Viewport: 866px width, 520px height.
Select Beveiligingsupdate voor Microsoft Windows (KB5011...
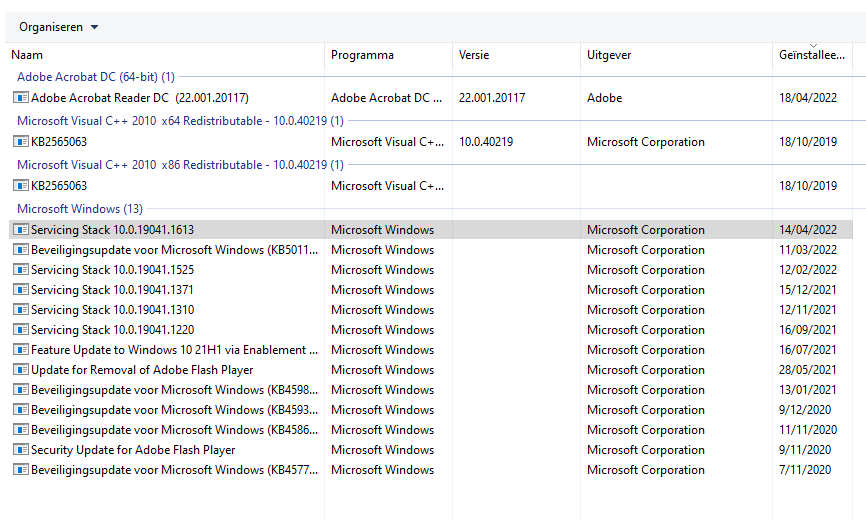click(175, 250)
